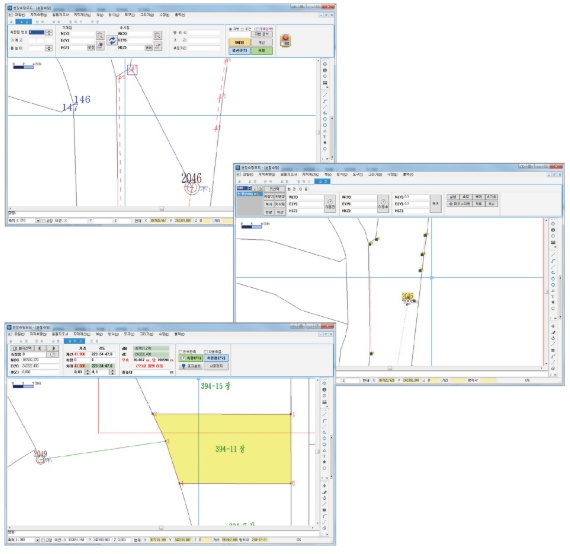Image resolution: width=570 pixels, height=554 pixels.
Task: Toggle the first checkbox above green button in bottom window
Action: (x=180, y=352)
